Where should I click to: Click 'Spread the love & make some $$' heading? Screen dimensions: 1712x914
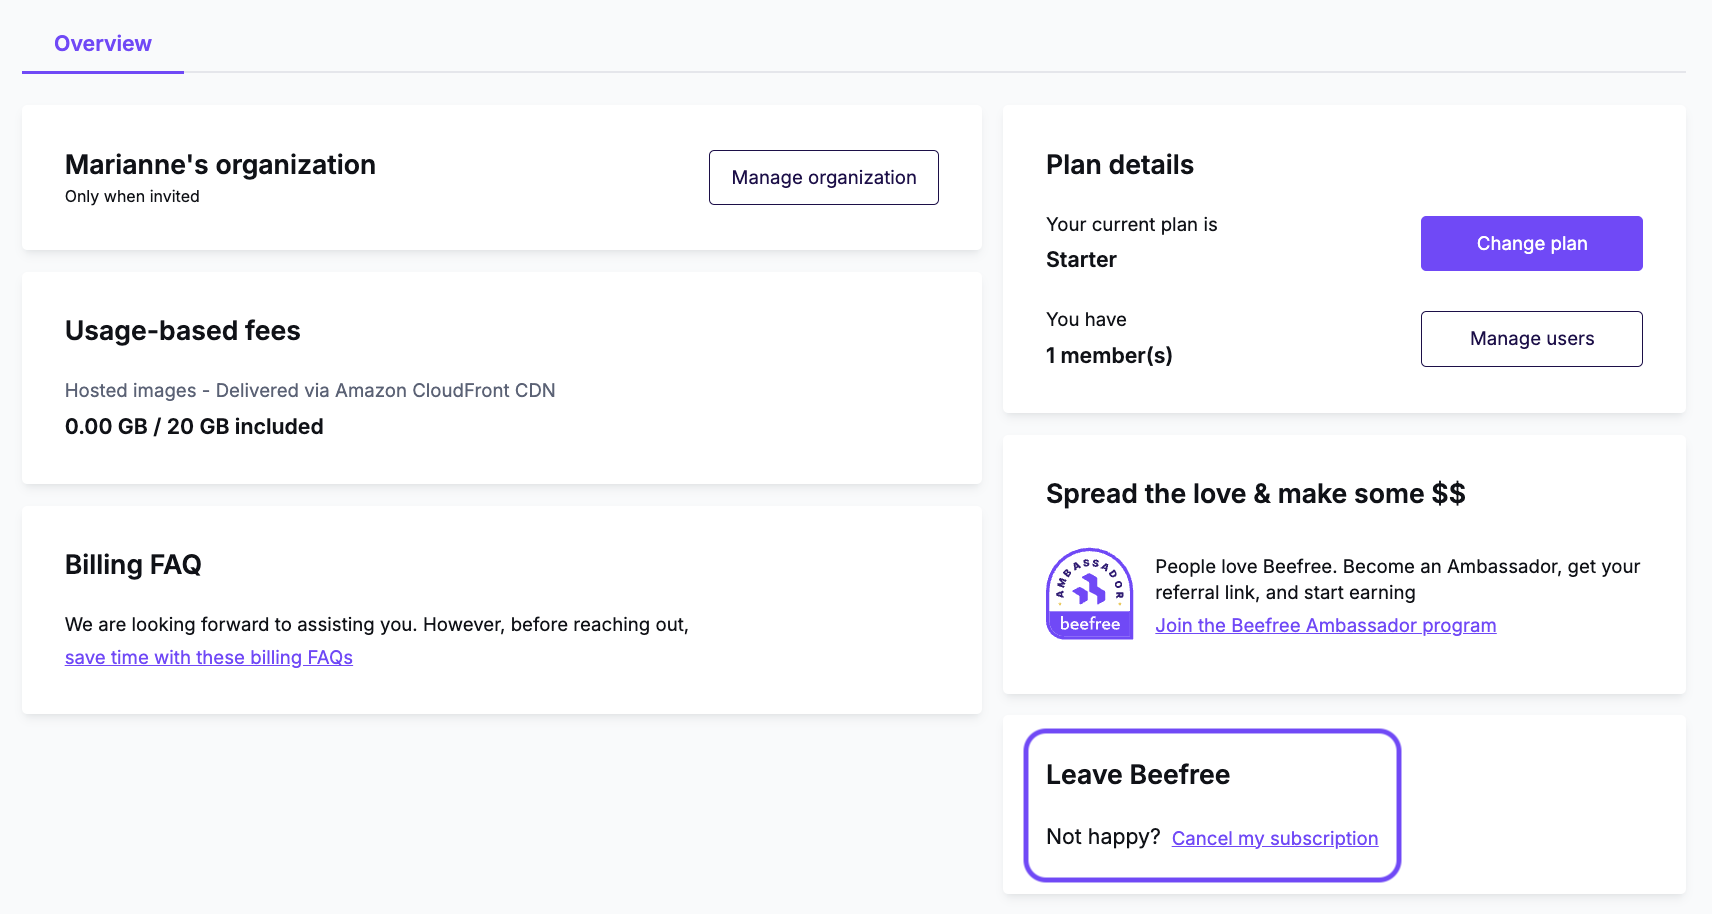[1255, 494]
